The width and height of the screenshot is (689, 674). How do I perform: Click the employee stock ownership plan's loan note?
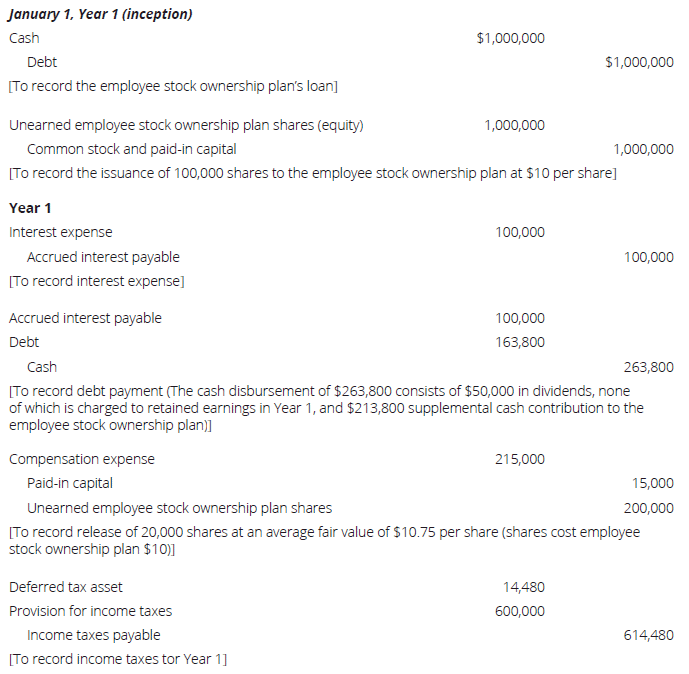tap(172, 86)
